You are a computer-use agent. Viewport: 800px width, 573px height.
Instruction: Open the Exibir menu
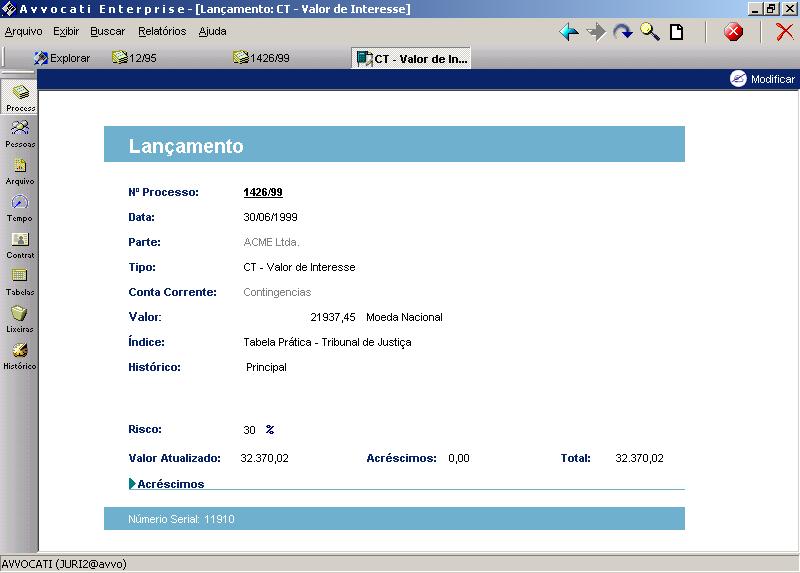[66, 32]
